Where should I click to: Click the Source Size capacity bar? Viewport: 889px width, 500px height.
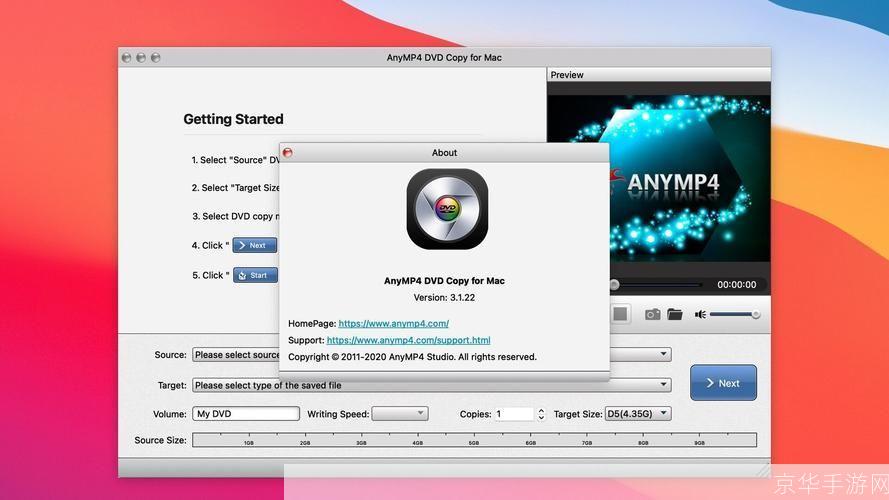pos(475,440)
